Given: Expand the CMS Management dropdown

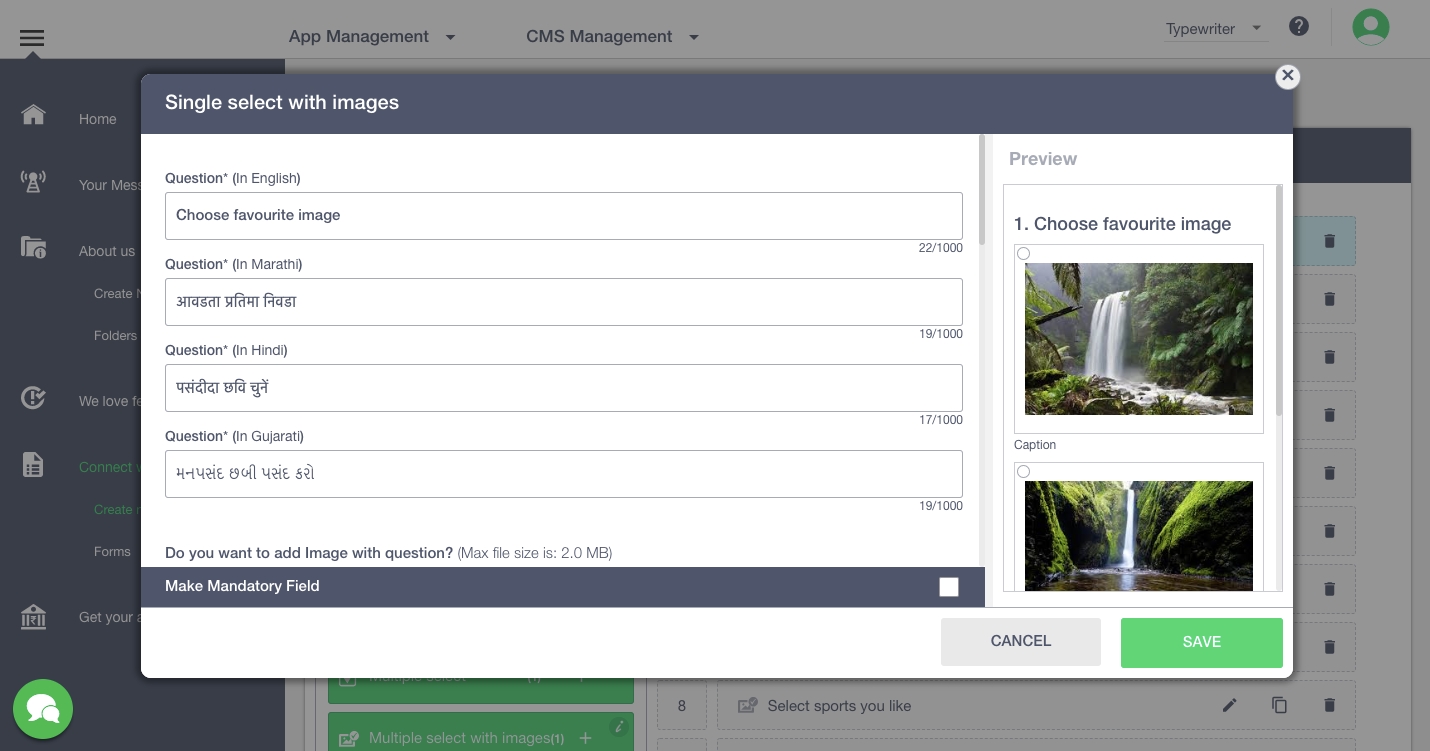Looking at the screenshot, I should coord(612,37).
